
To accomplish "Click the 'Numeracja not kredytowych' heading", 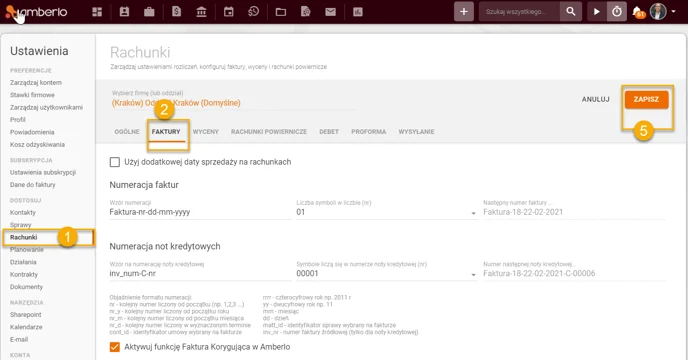I will point(165,246).
